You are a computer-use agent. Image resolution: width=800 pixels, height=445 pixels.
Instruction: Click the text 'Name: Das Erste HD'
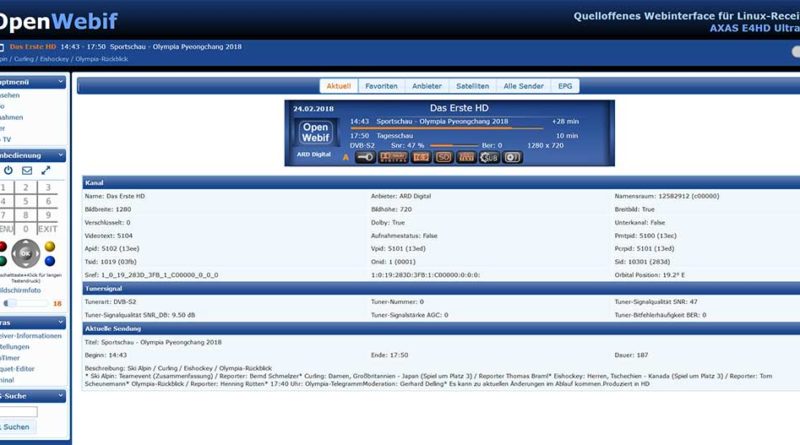(x=115, y=196)
